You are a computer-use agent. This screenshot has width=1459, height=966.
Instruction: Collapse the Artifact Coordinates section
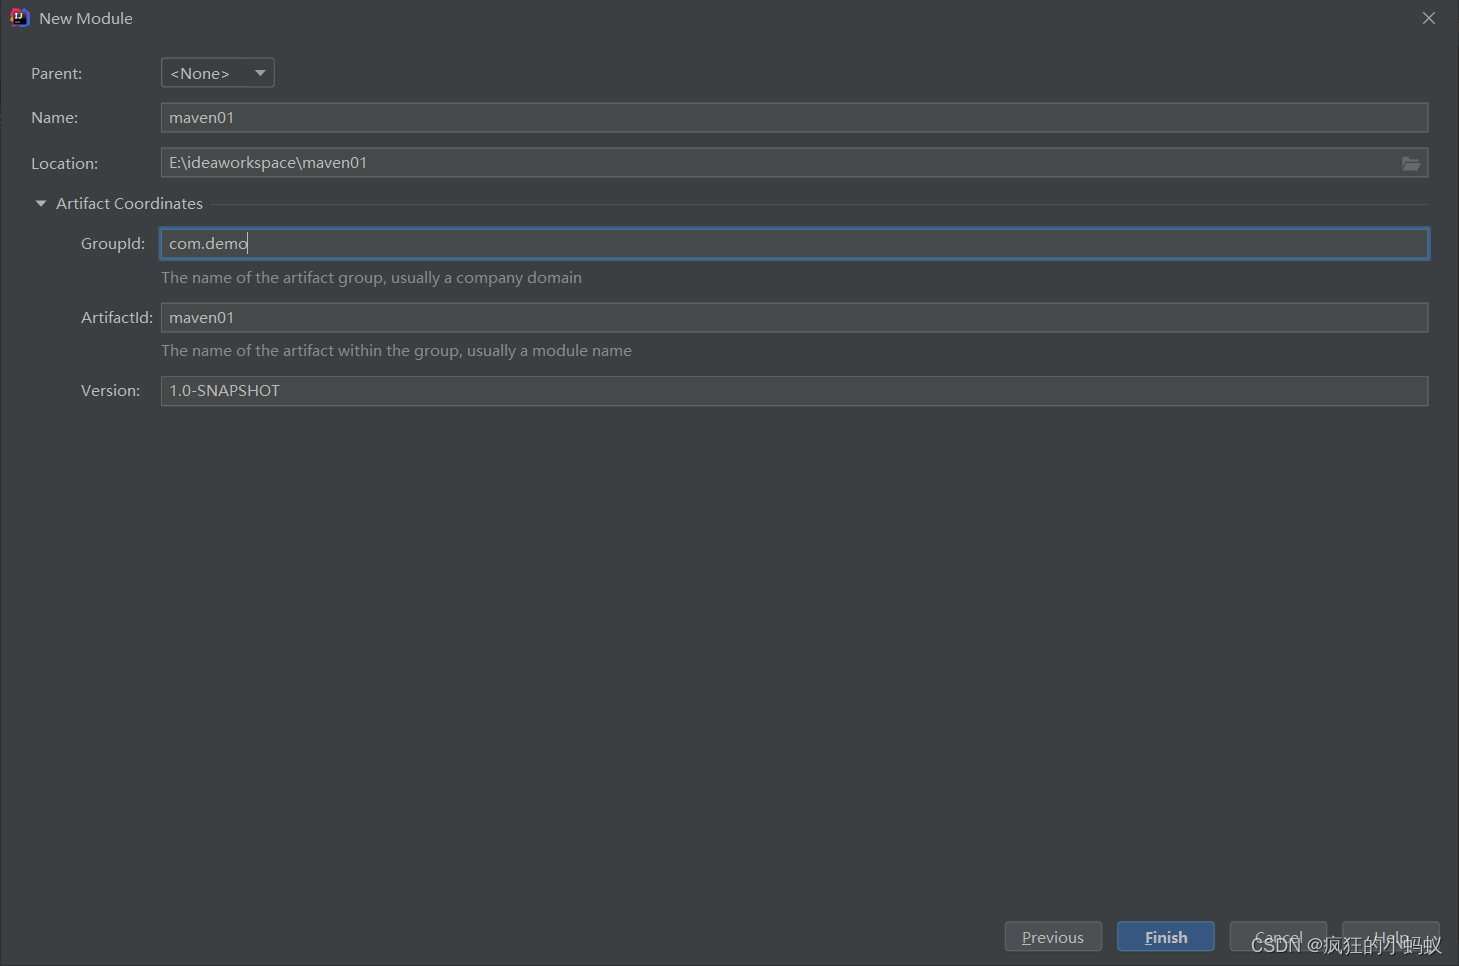(x=41, y=204)
